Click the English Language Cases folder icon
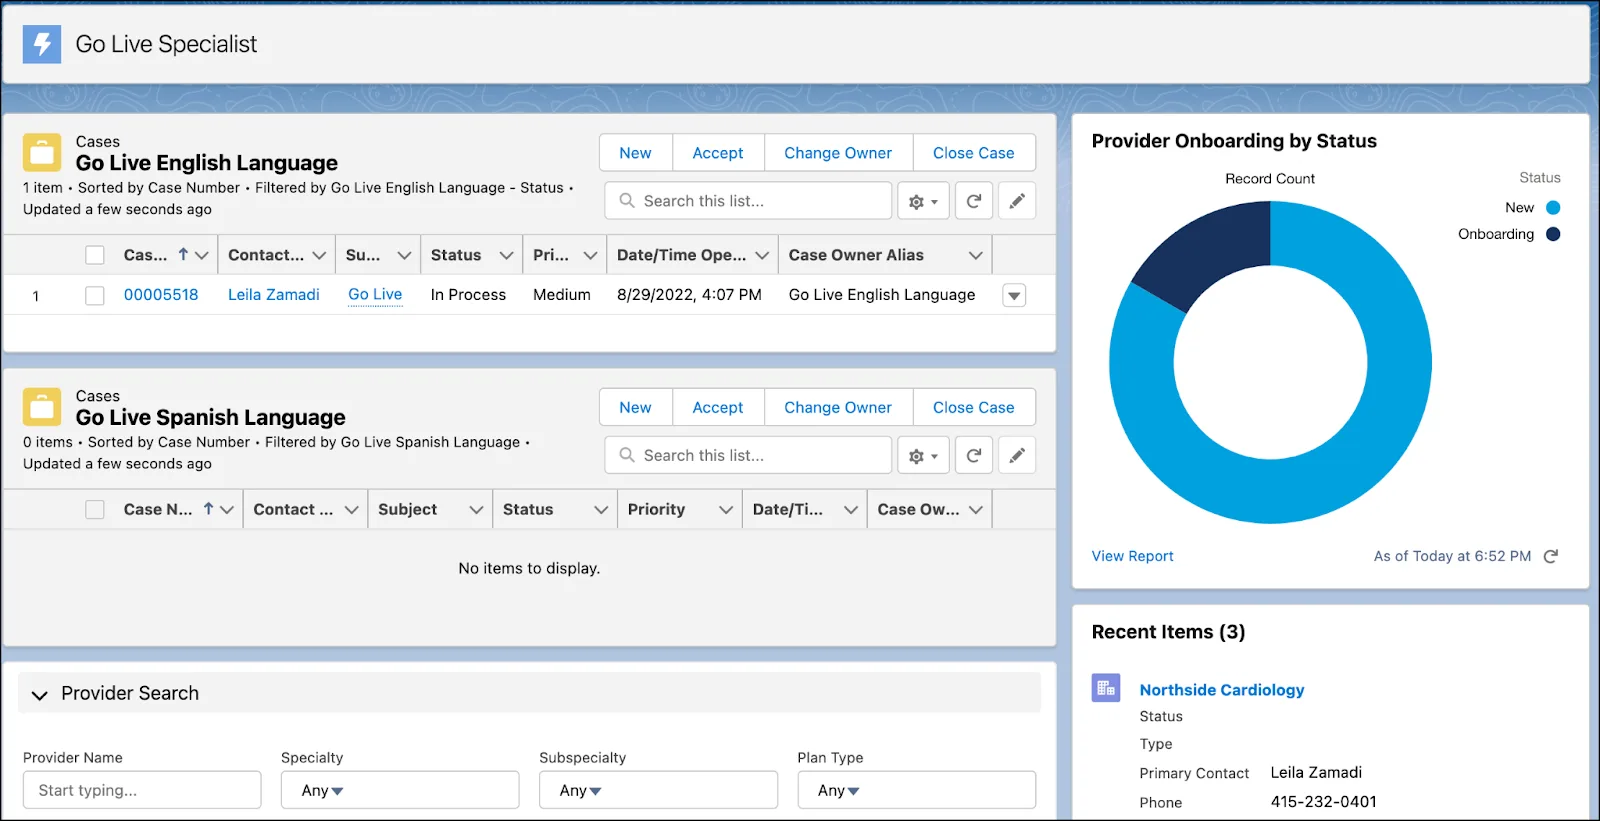Viewport: 1600px width, 821px height. [42, 153]
